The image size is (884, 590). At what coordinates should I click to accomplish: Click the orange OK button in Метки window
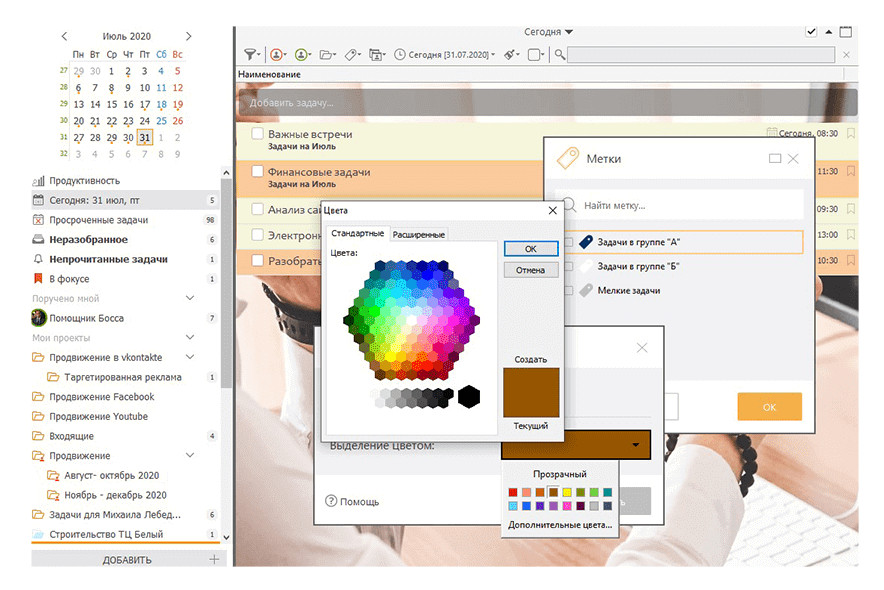(770, 407)
